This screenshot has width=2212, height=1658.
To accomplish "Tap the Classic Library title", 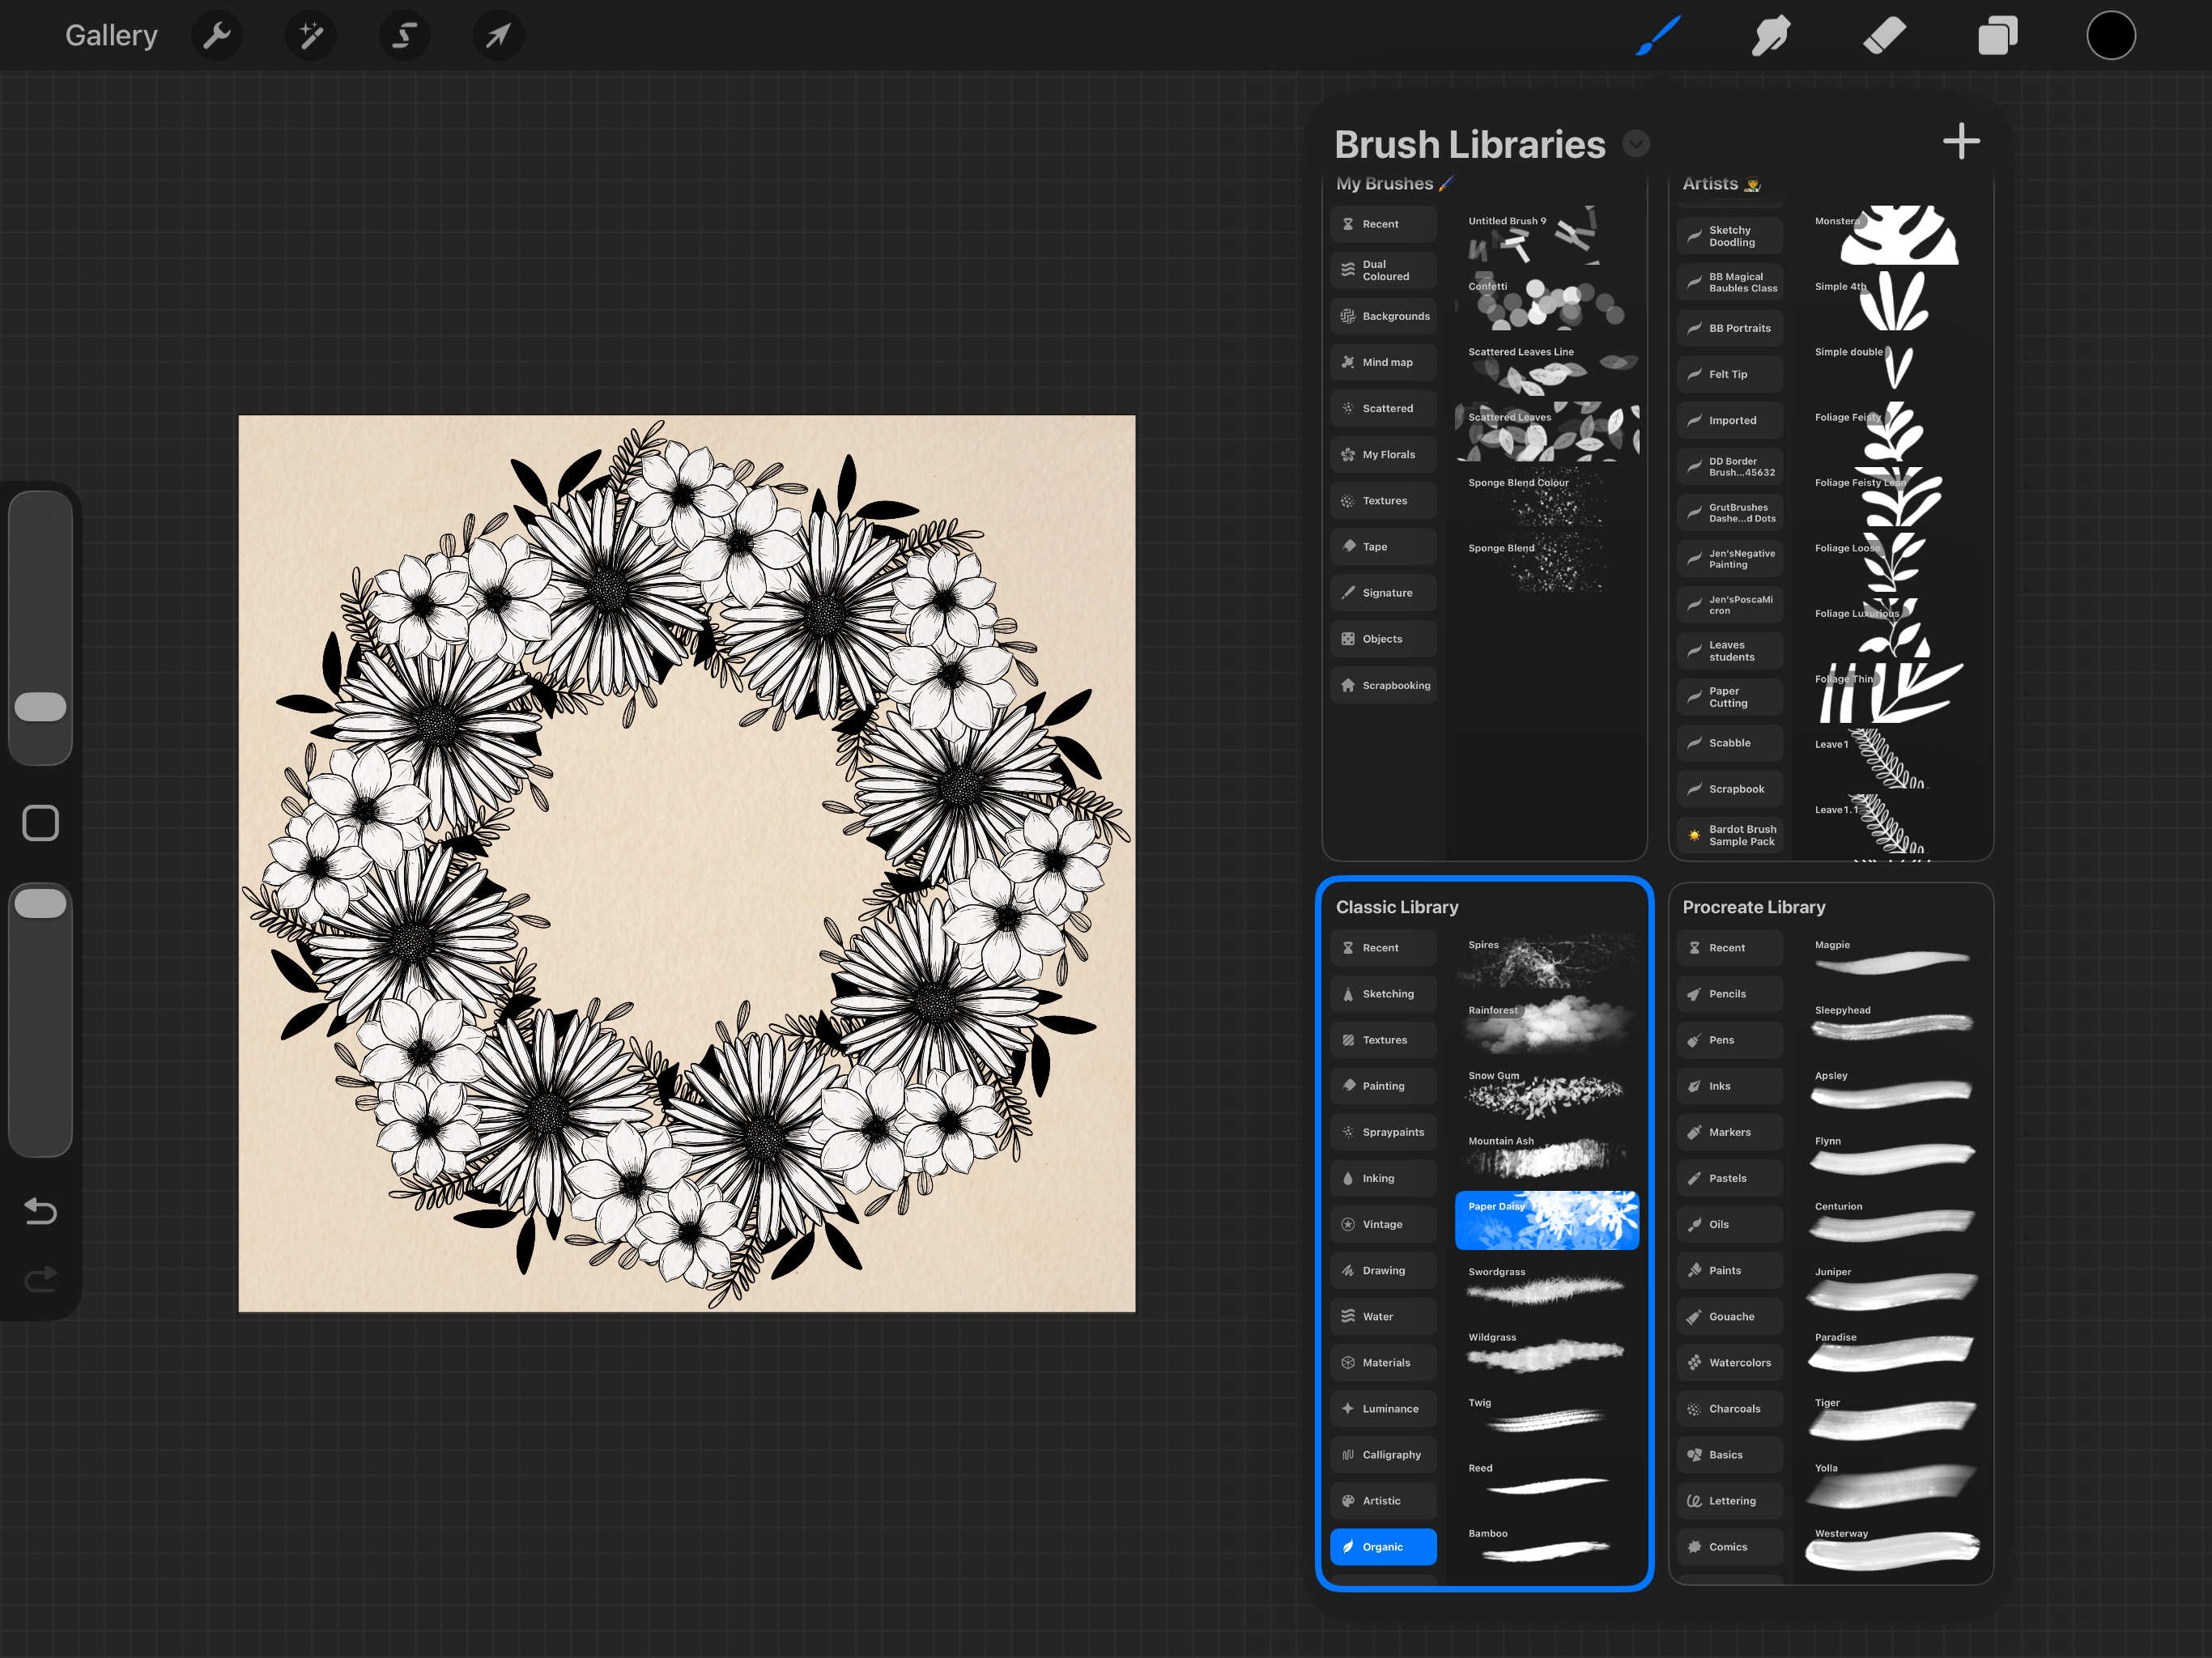I will [x=1397, y=907].
